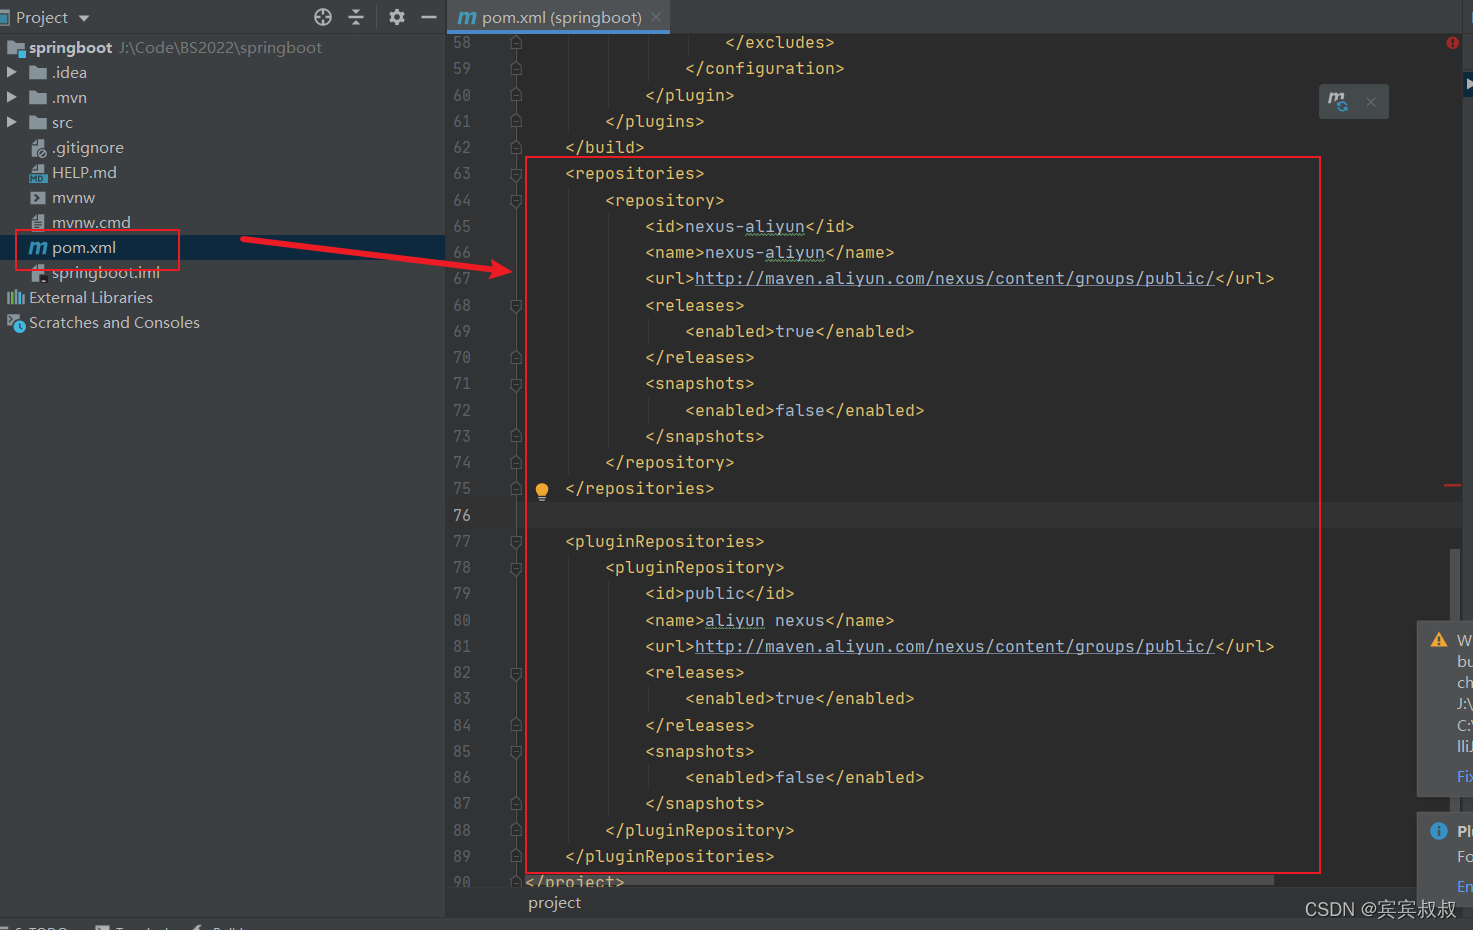Click the yellow intention lightbulb

pyautogui.click(x=542, y=490)
